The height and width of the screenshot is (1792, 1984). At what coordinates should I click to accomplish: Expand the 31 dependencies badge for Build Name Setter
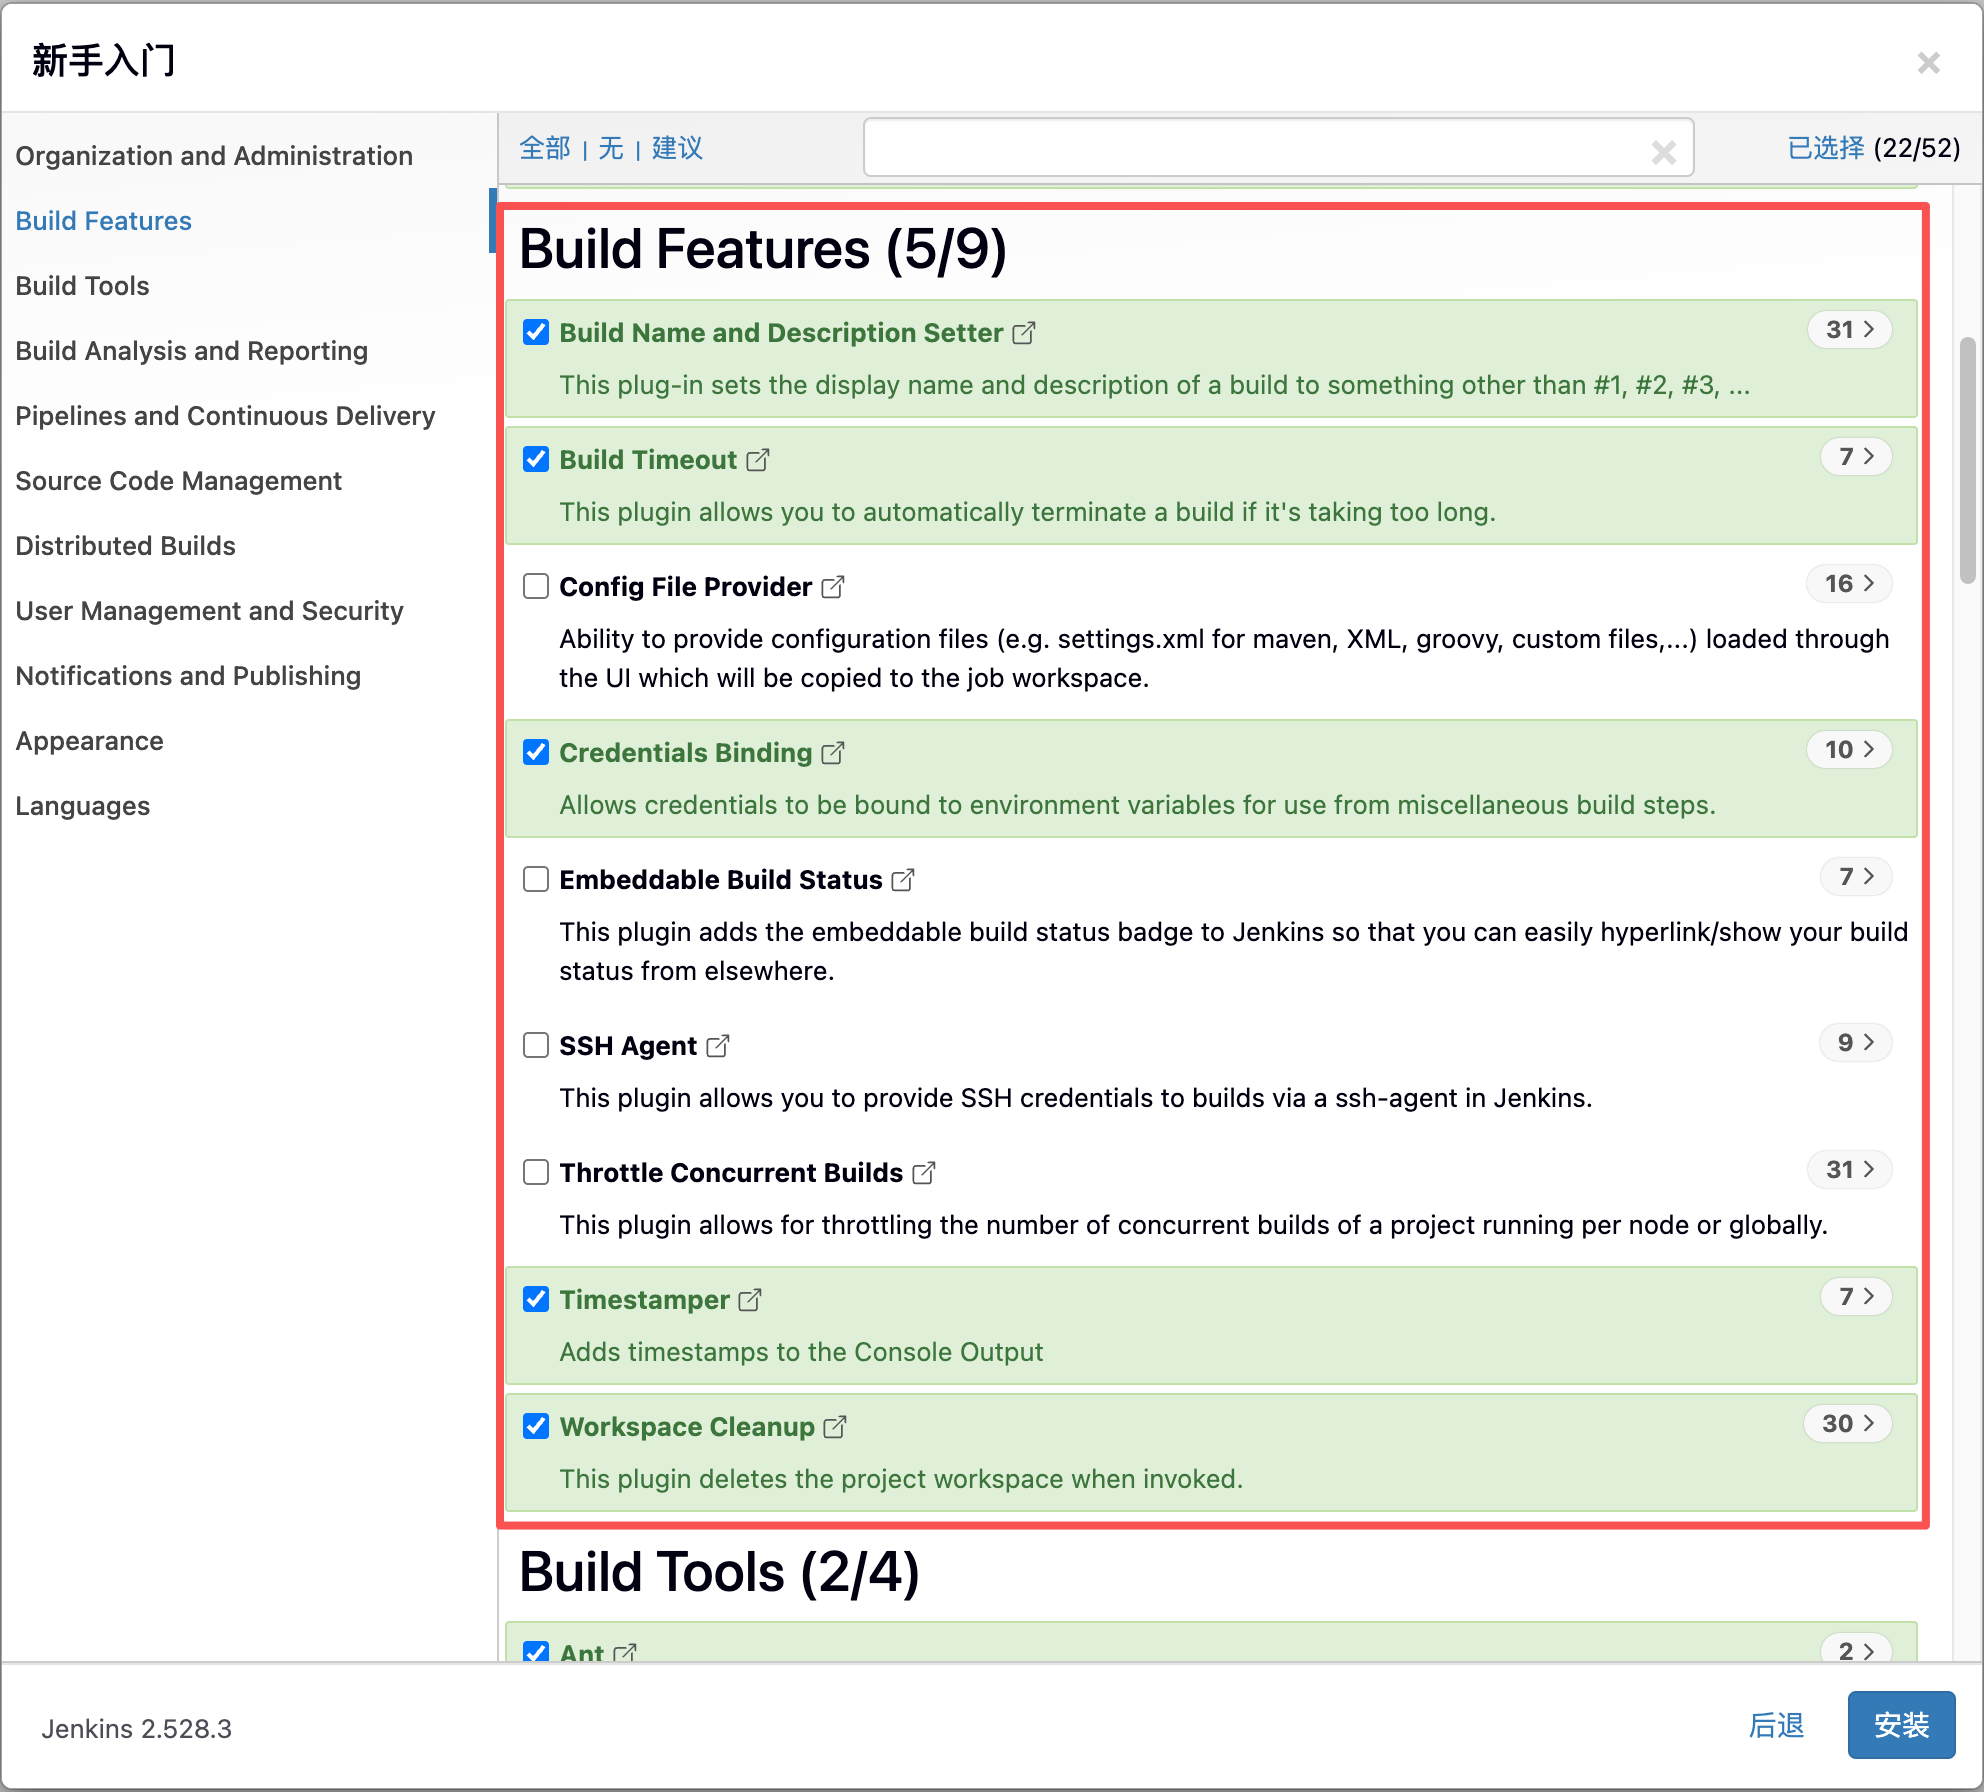coord(1849,330)
